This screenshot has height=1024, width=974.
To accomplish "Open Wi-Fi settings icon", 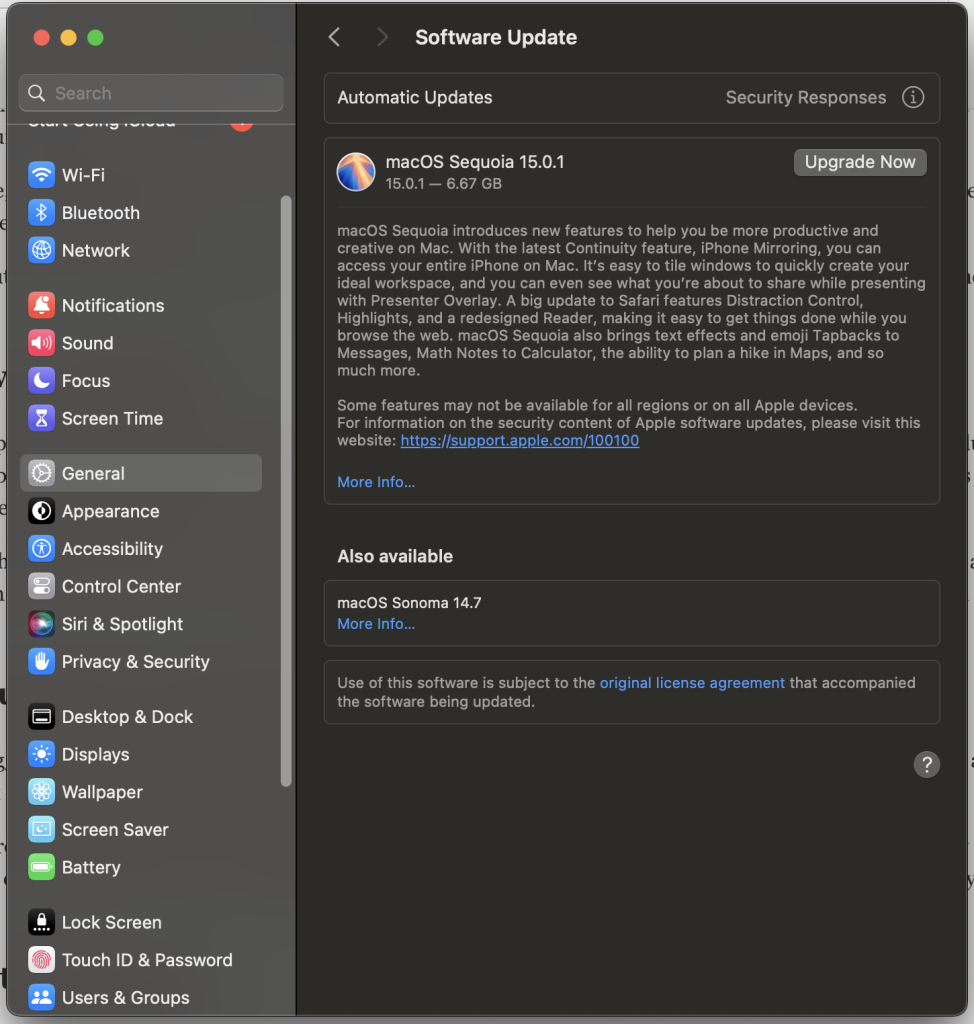I will tap(41, 175).
